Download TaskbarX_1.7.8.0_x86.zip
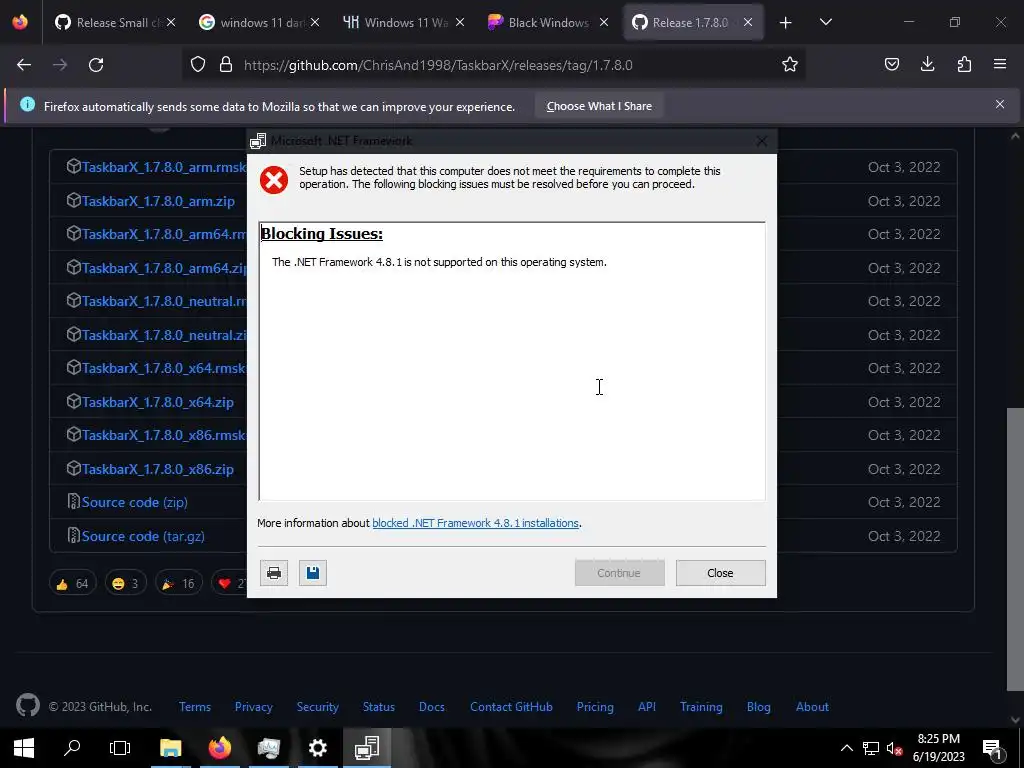 [157, 470]
